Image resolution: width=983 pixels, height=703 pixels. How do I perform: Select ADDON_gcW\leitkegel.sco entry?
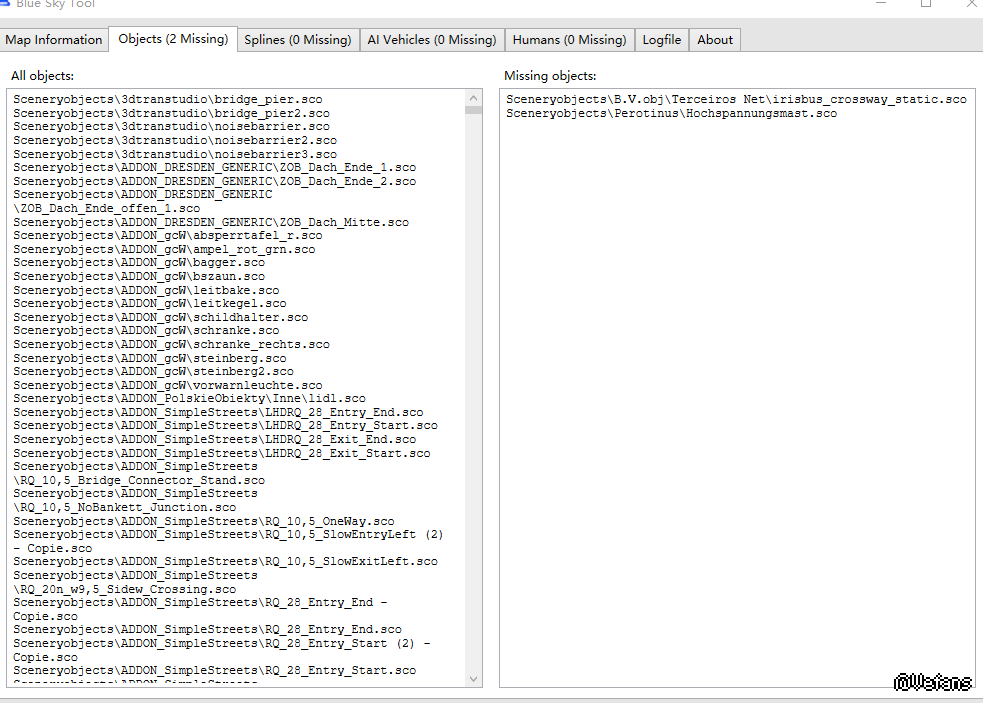click(x=150, y=304)
